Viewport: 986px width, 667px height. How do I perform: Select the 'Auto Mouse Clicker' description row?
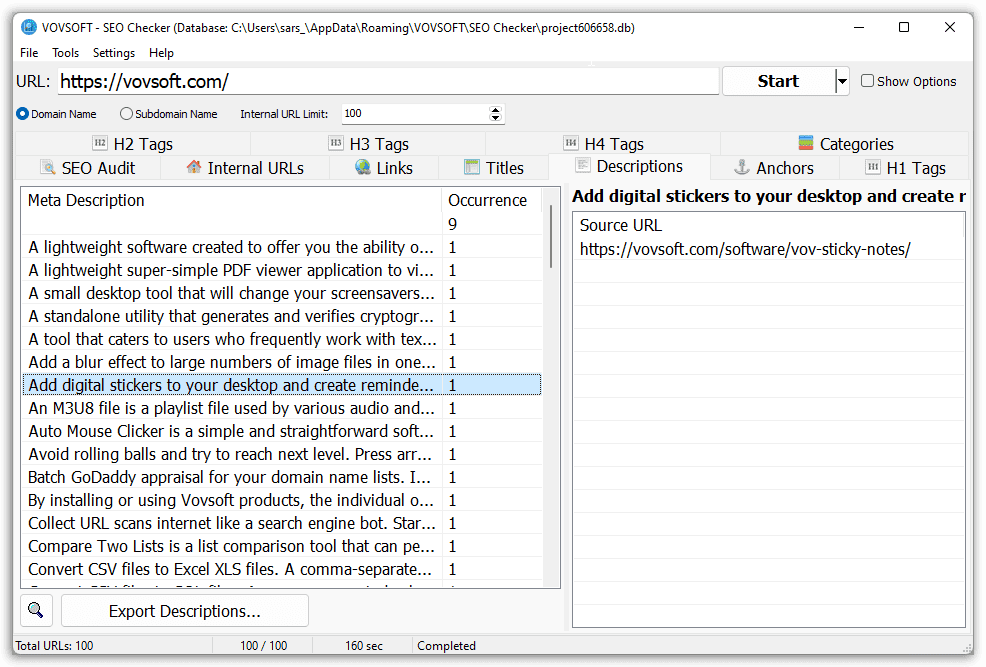282,431
